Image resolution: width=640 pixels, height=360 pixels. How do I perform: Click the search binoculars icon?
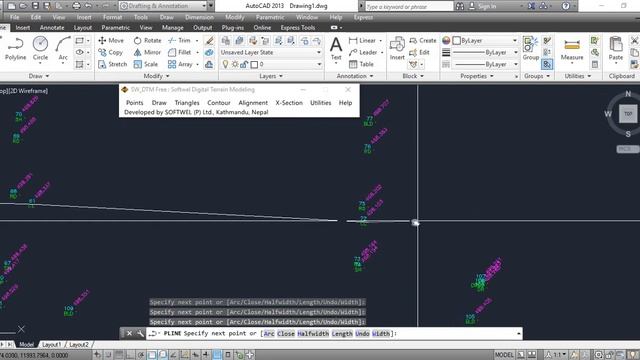460,6
